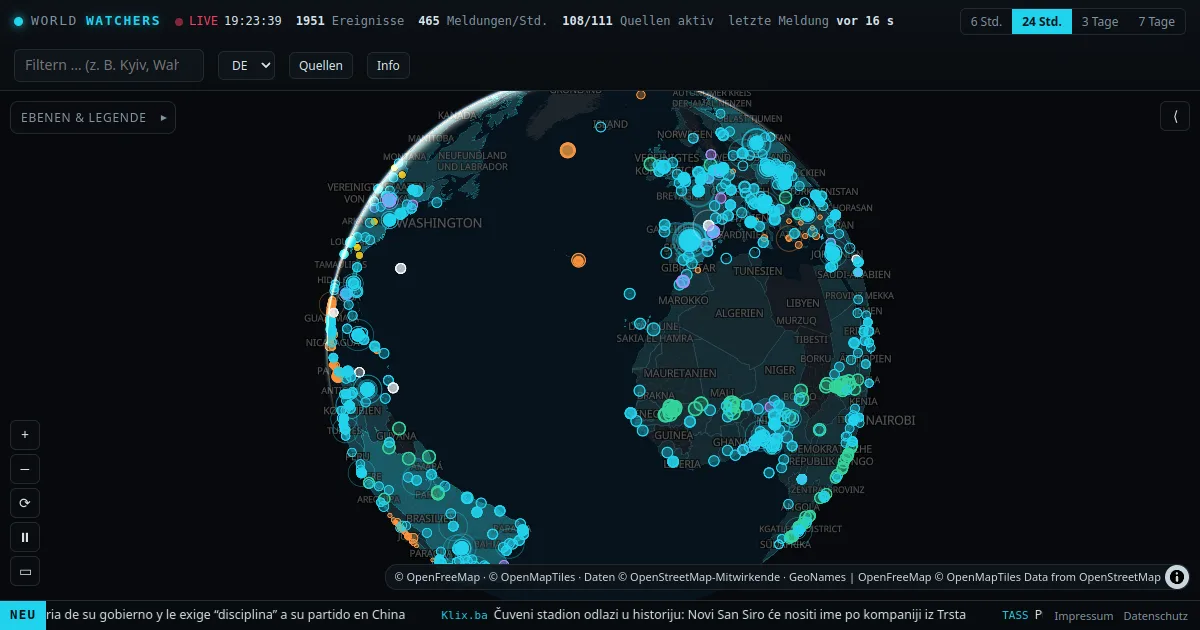
Task: Click the NEU ticker badge
Action: (23, 614)
